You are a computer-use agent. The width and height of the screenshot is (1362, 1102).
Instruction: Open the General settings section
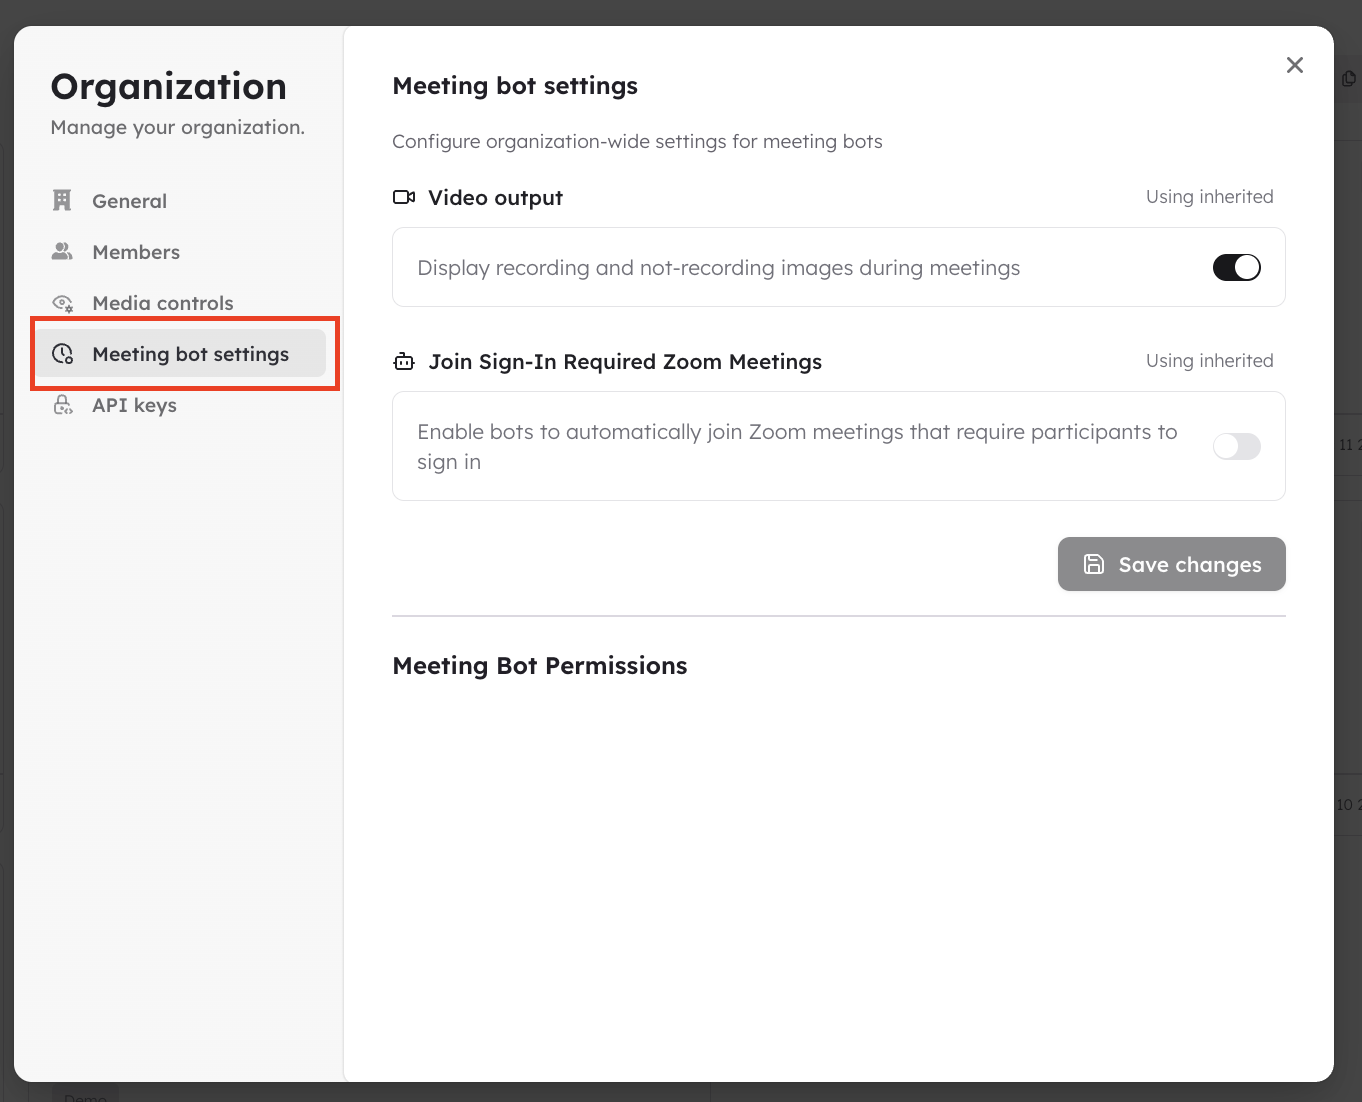130,201
